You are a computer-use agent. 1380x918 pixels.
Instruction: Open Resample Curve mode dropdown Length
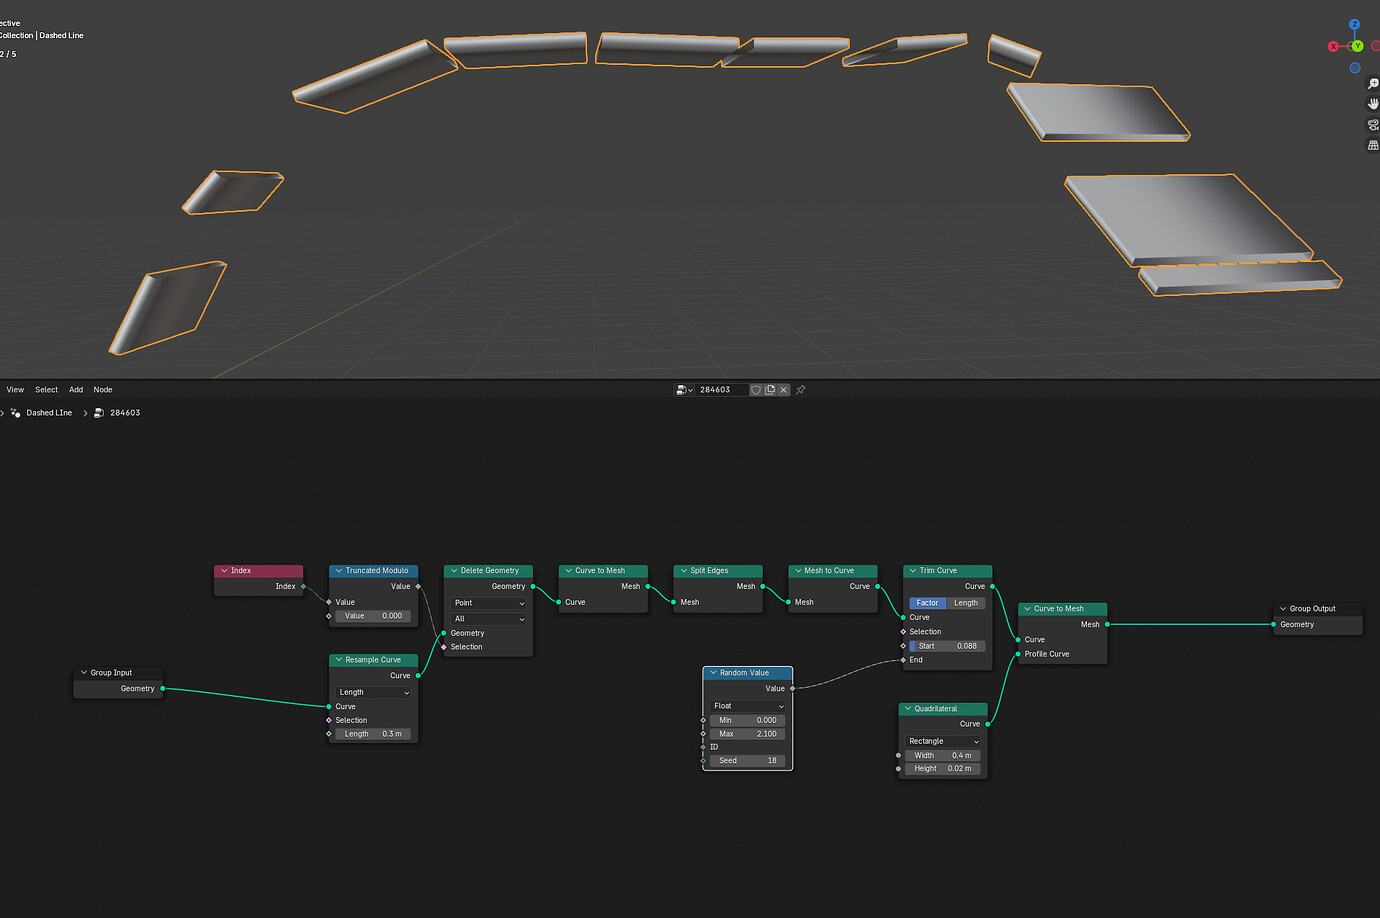click(x=374, y=692)
